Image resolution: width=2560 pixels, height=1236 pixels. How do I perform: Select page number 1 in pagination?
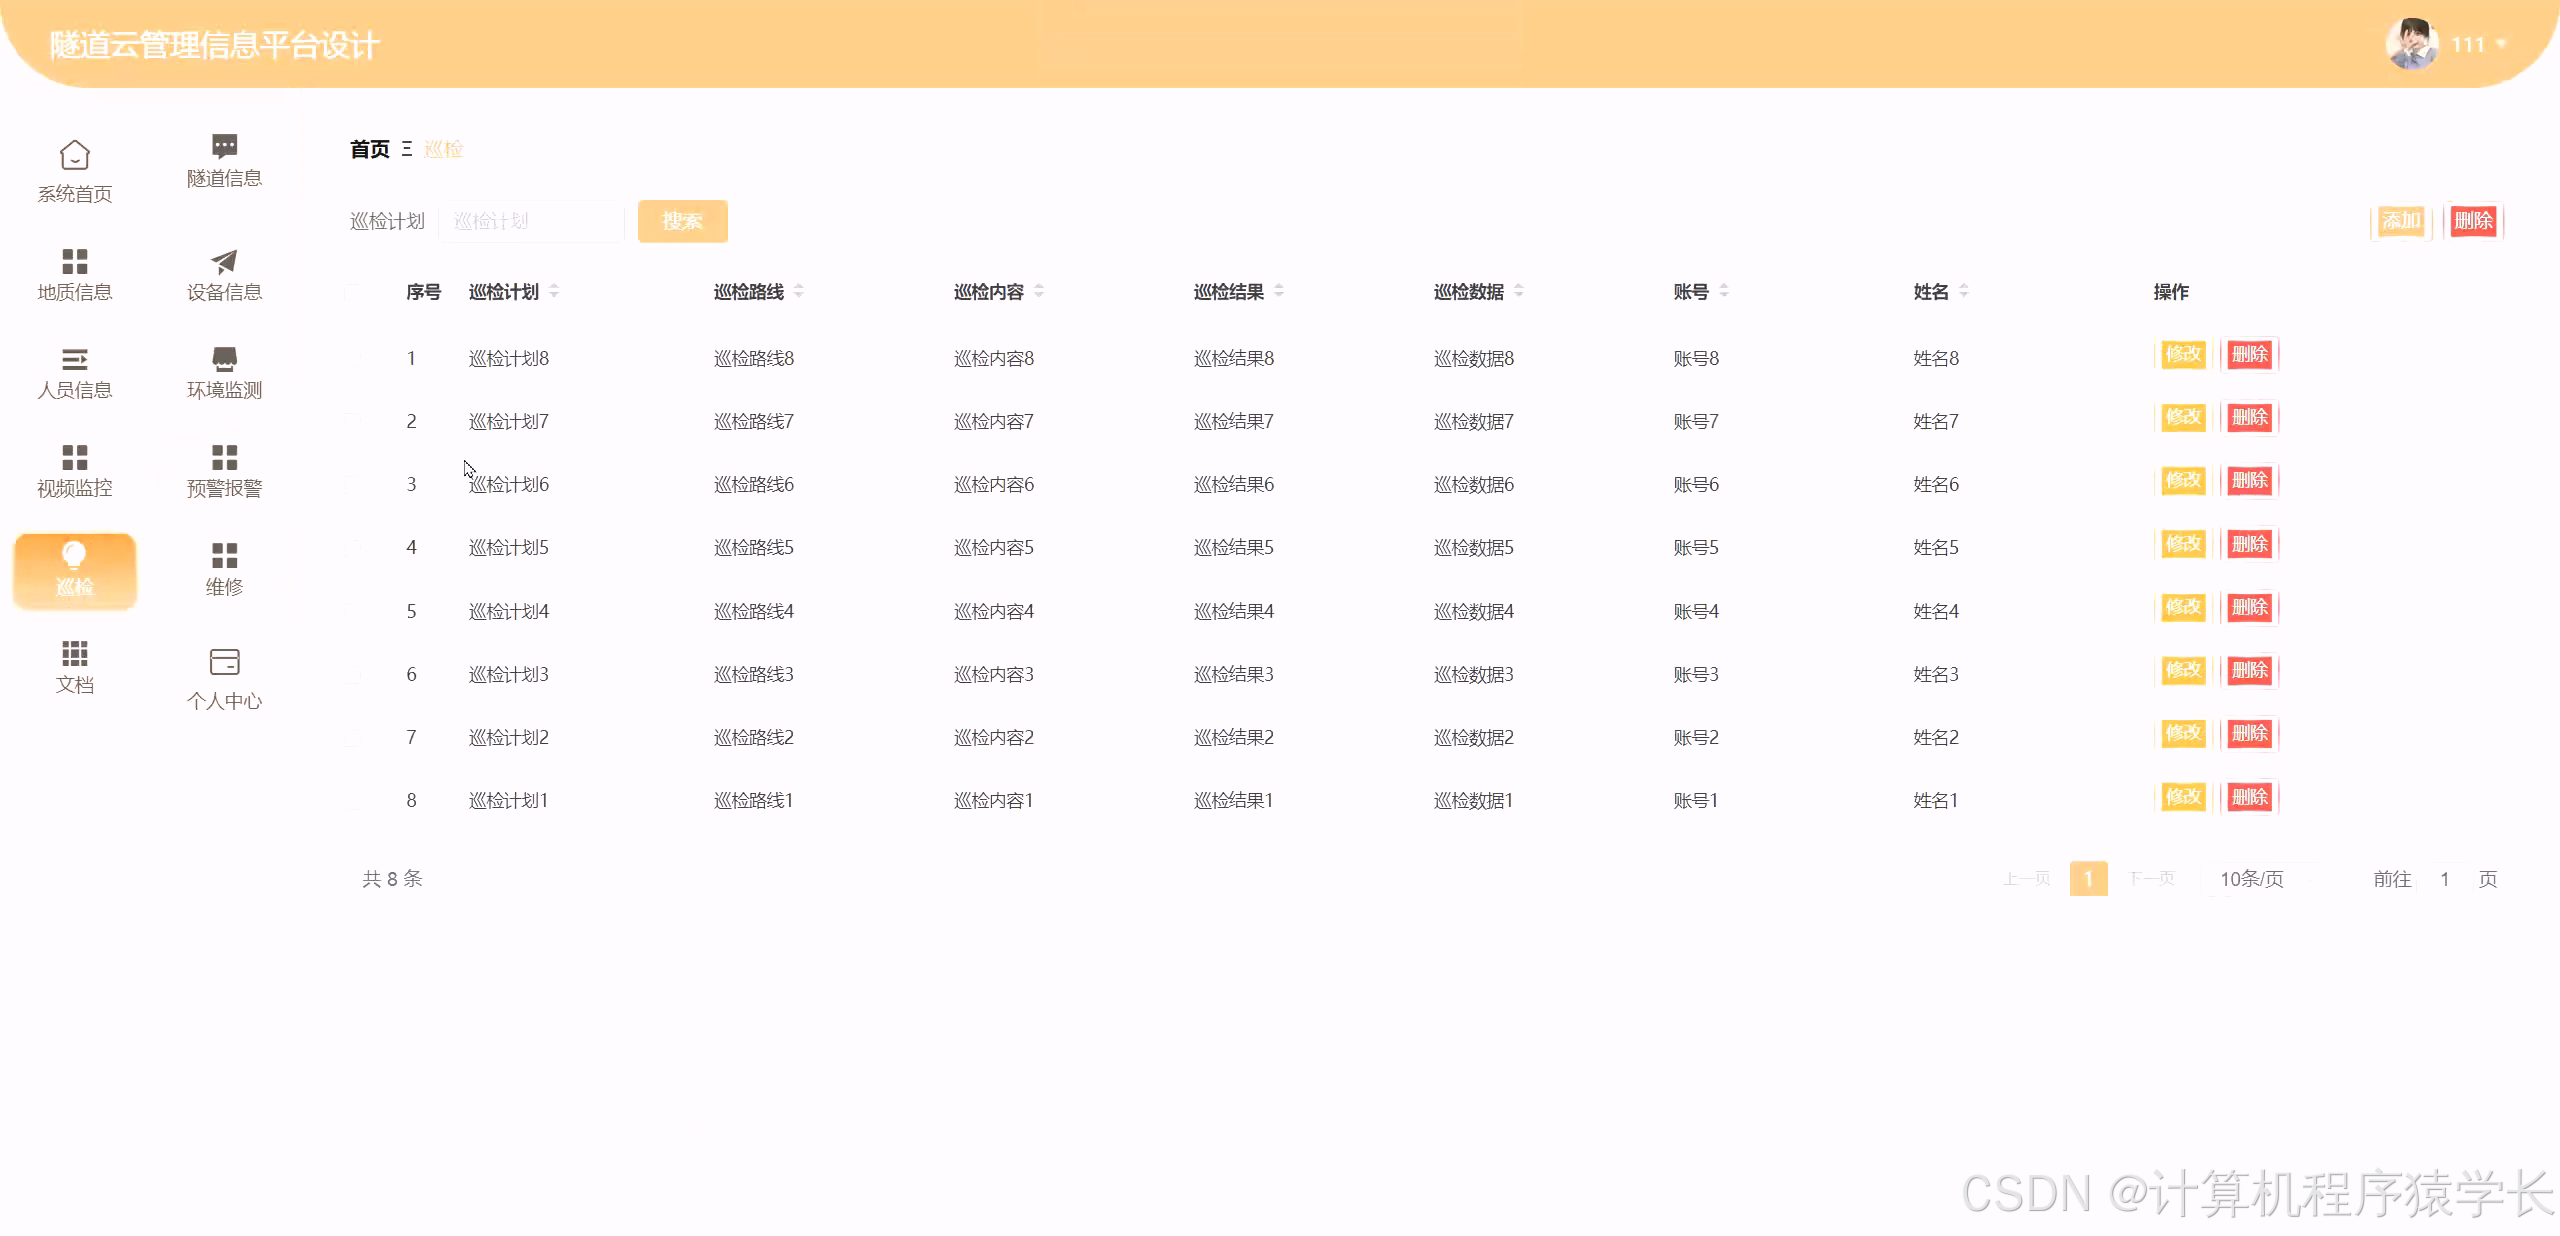(x=2088, y=879)
